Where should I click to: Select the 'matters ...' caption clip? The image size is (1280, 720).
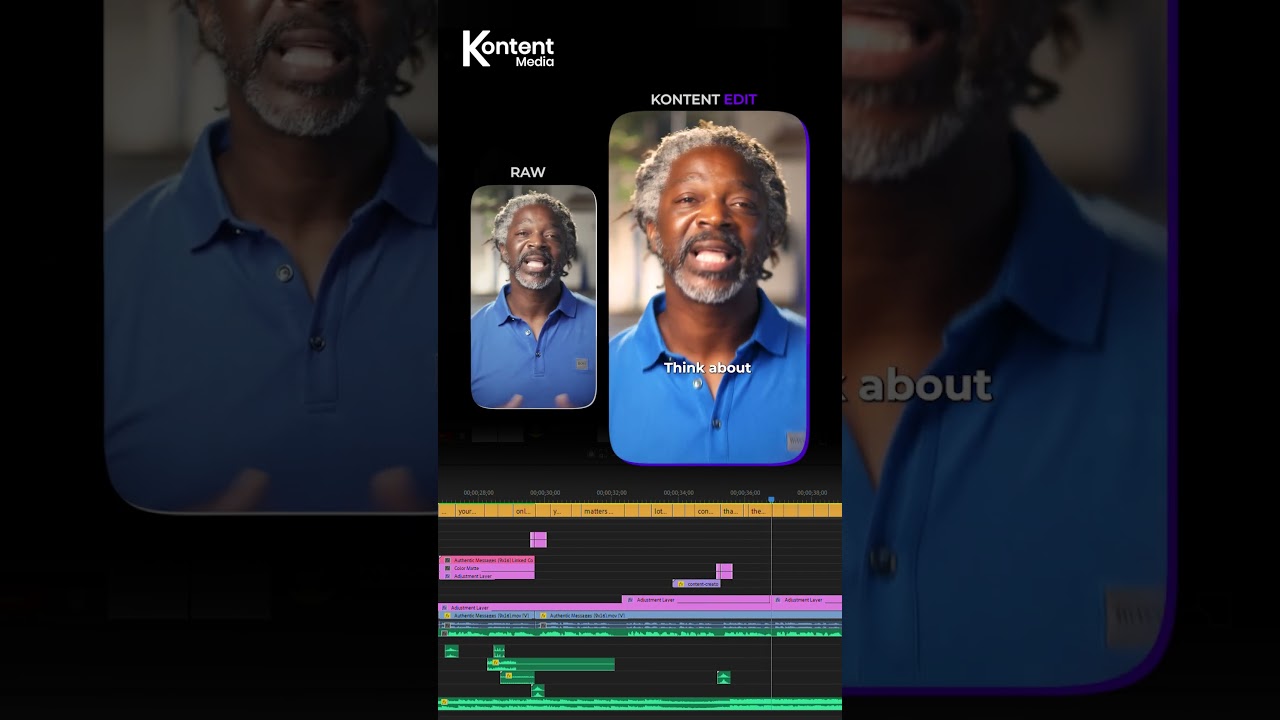pyautogui.click(x=604, y=511)
